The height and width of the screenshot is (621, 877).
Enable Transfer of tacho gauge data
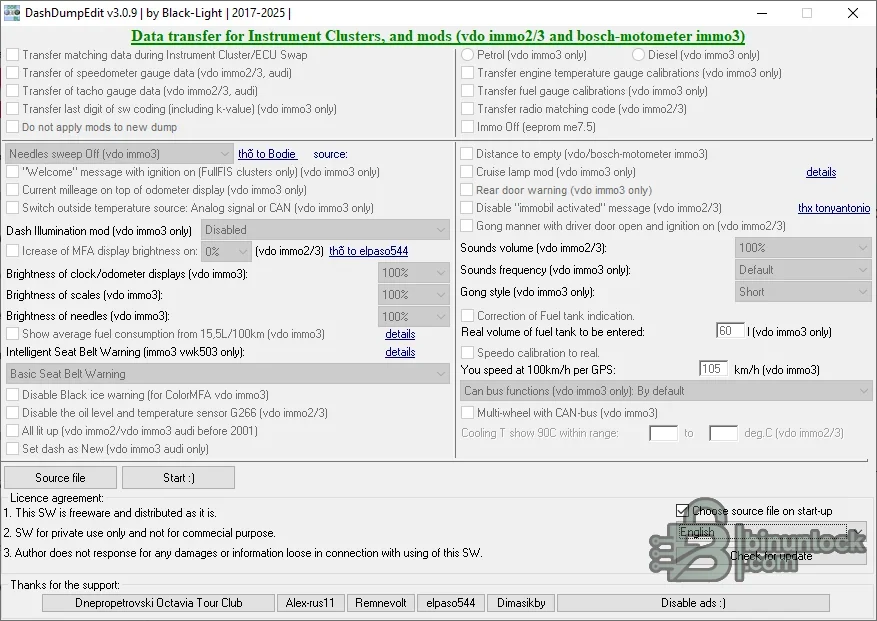pos(12,91)
